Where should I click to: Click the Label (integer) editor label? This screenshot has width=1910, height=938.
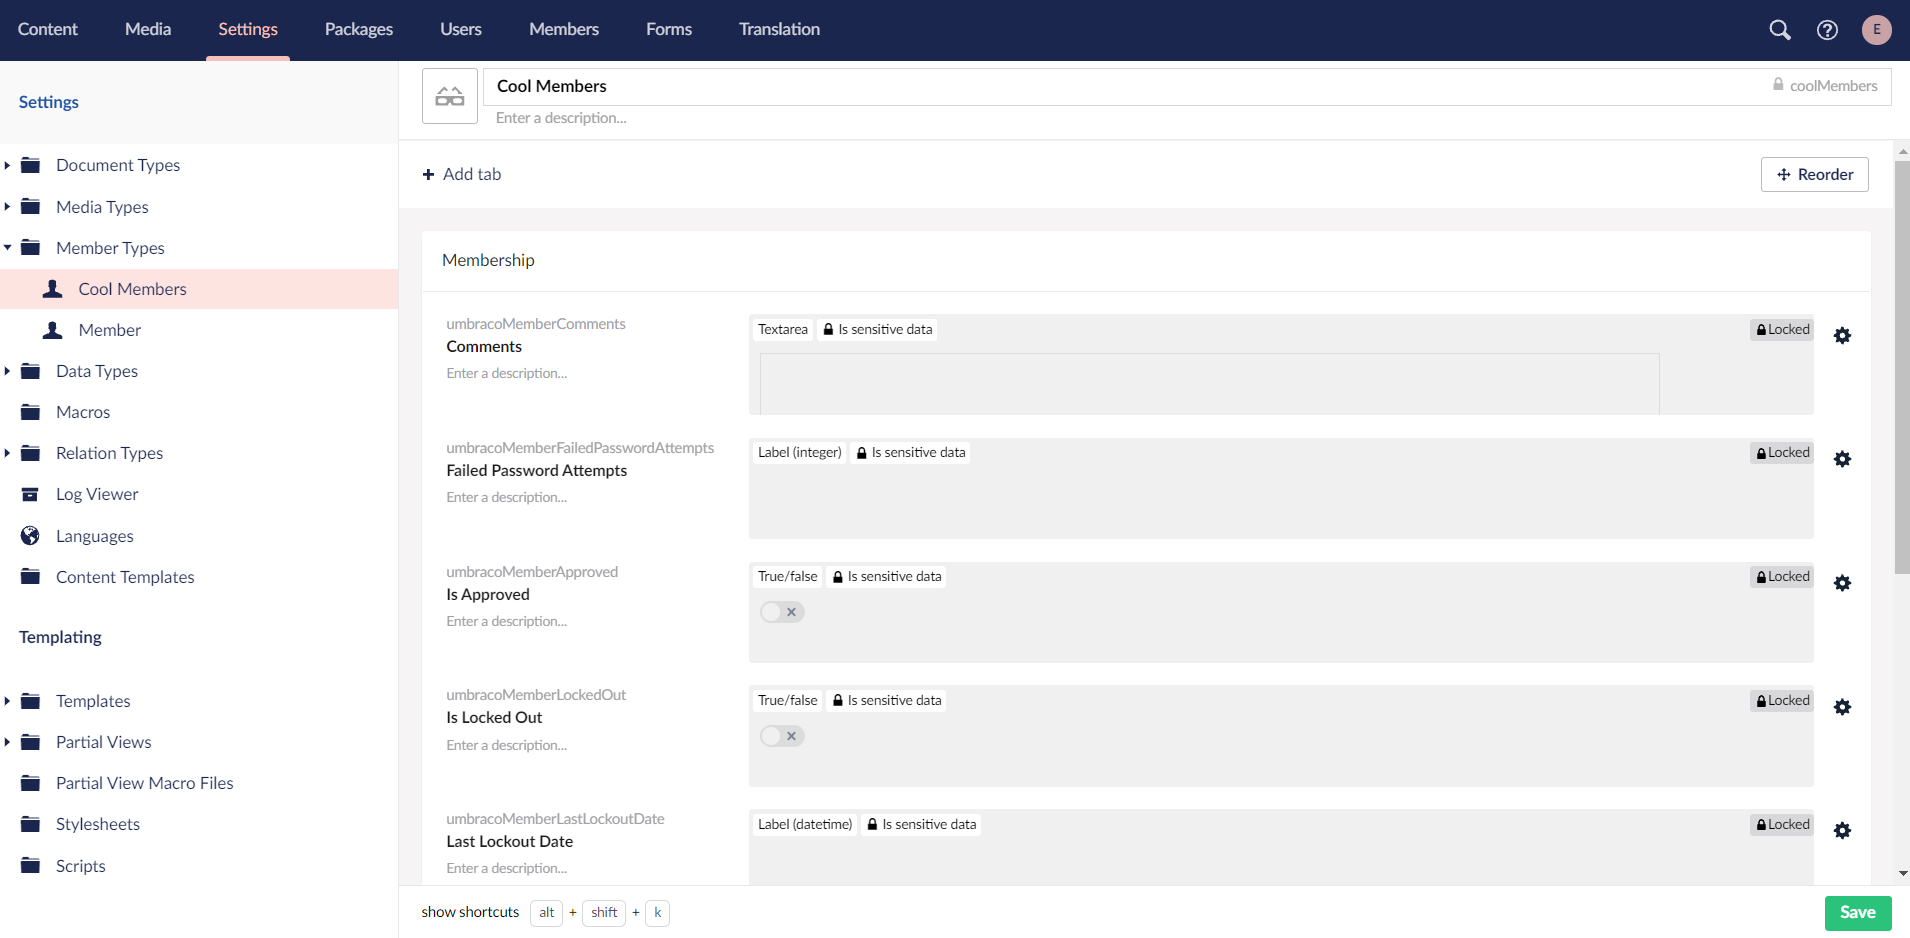point(800,452)
